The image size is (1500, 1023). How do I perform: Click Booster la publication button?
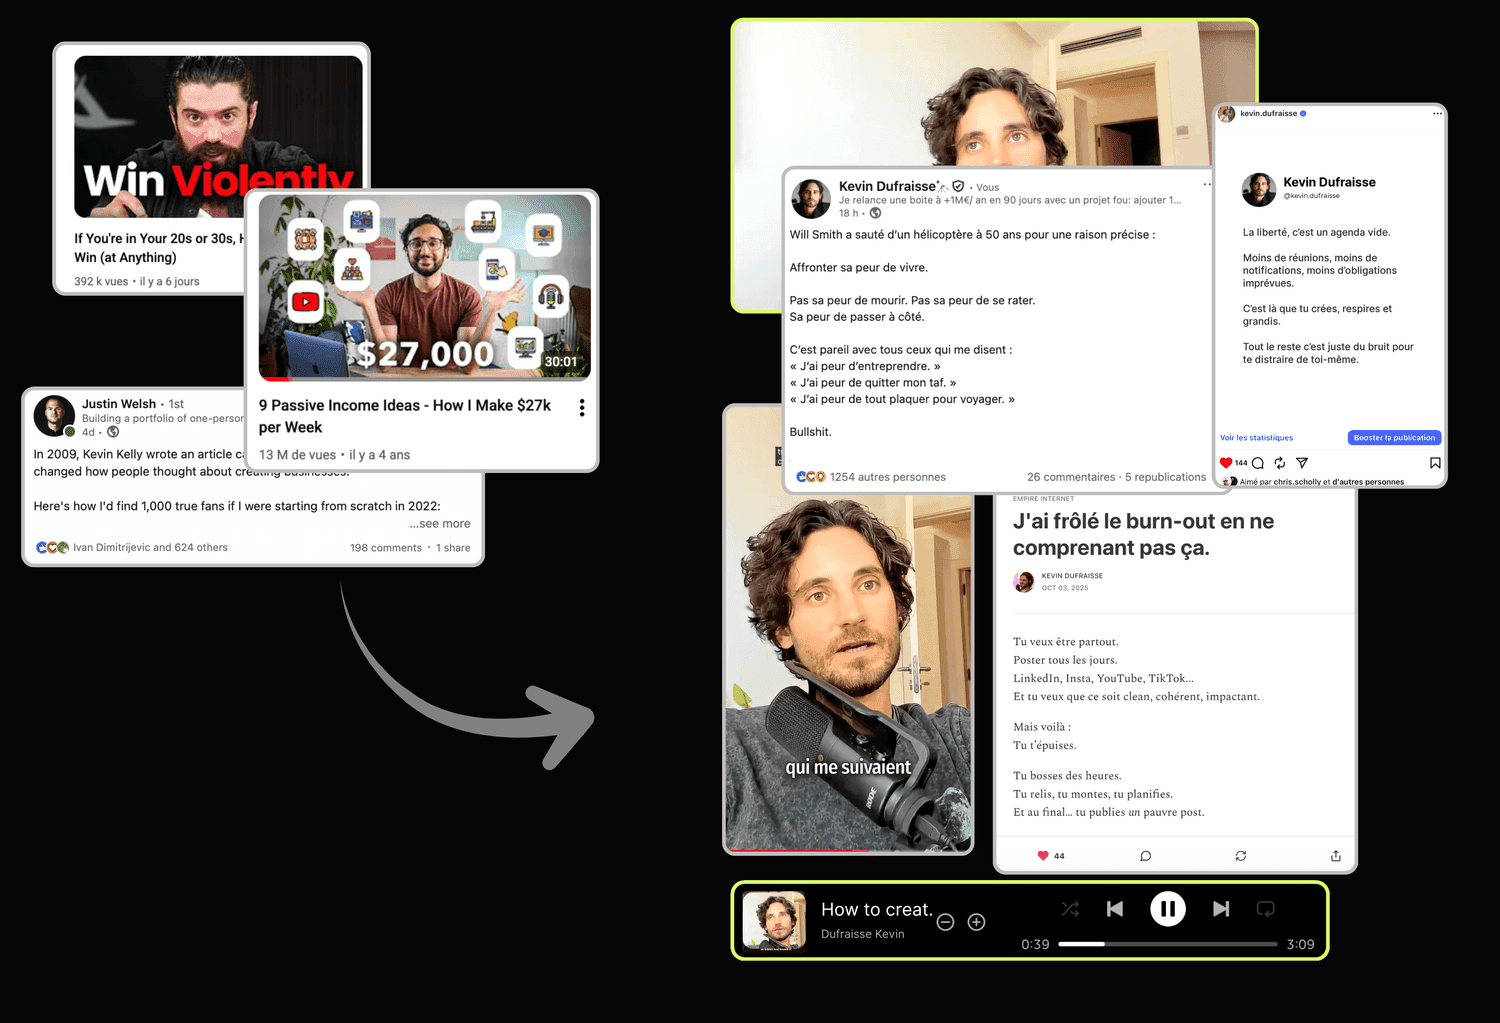[1394, 438]
